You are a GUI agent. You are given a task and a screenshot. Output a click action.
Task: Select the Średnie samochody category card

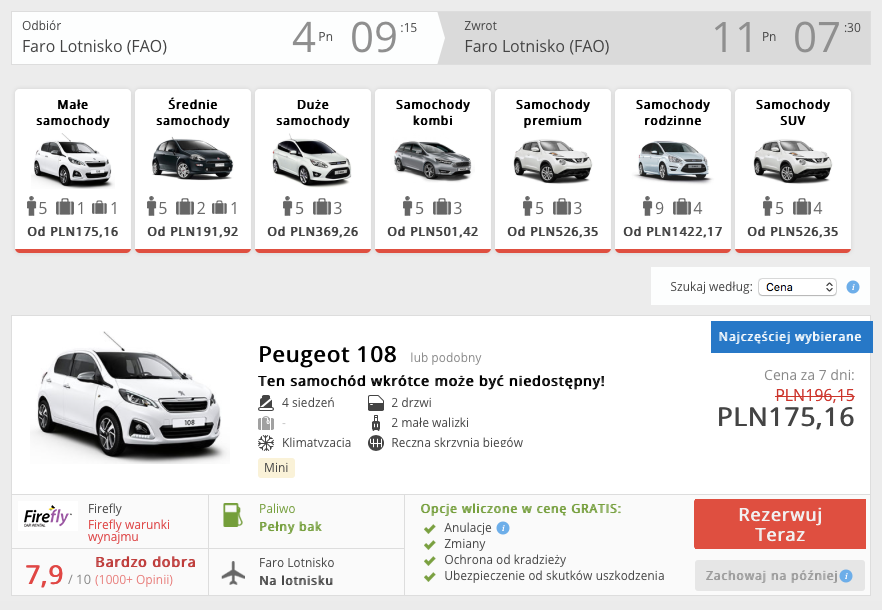193,171
